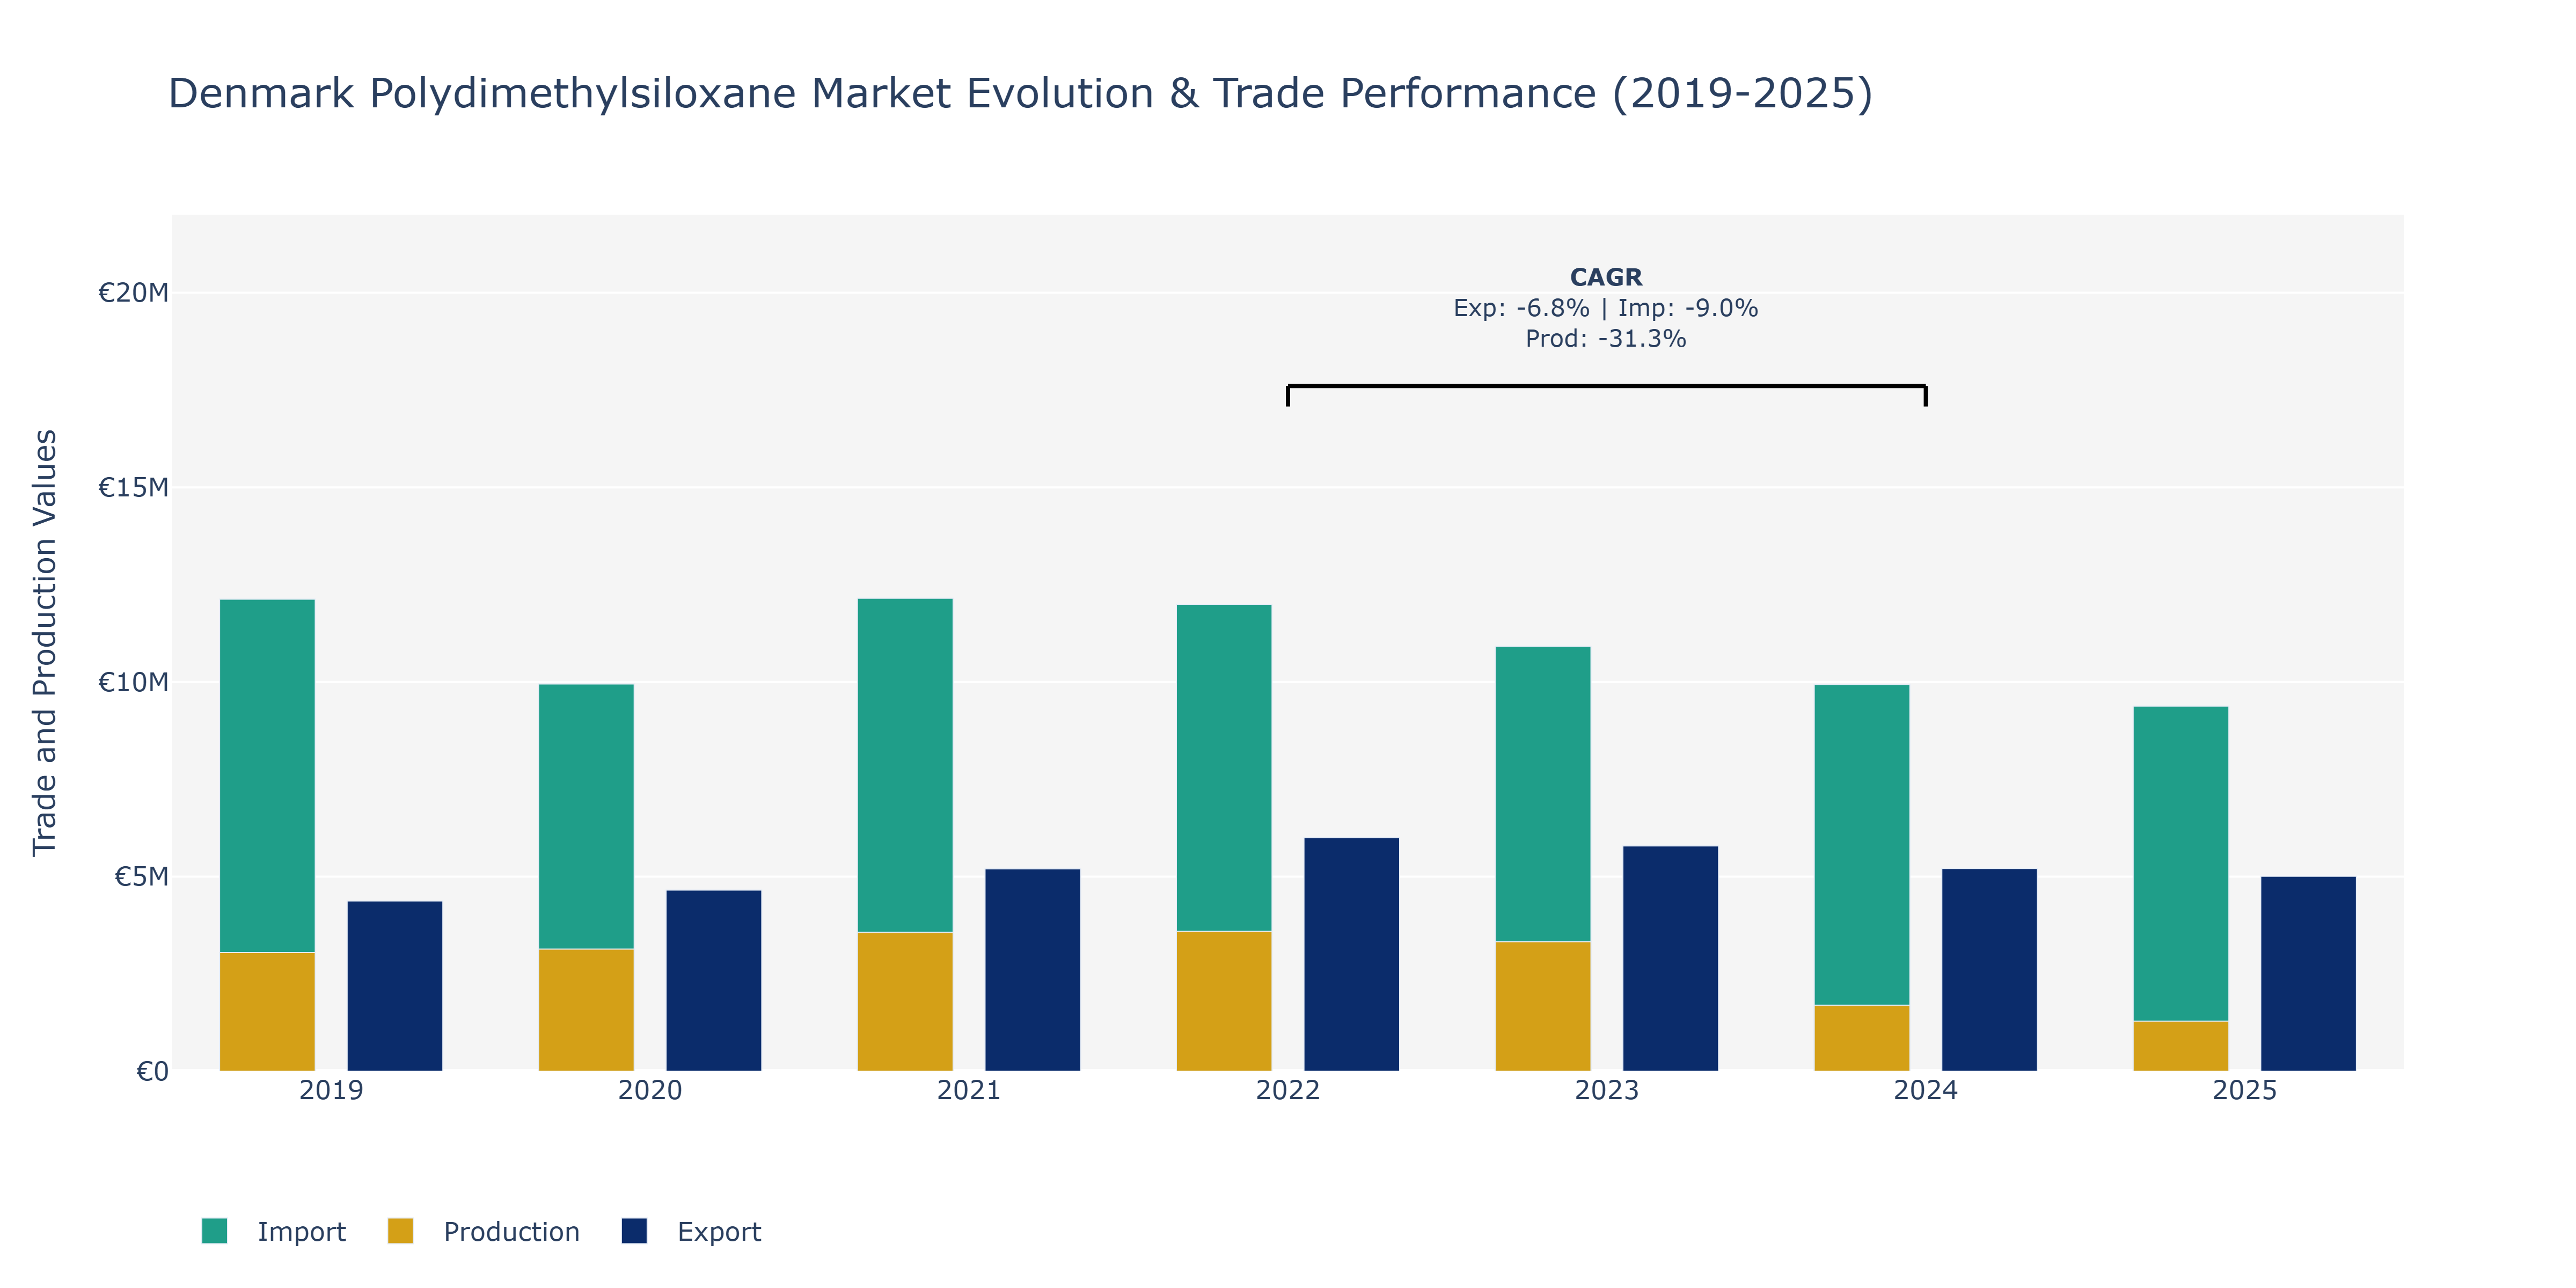Image resolution: width=2576 pixels, height=1288 pixels.
Task: Click the 2020 Export bar
Action: pyautogui.click(x=714, y=981)
